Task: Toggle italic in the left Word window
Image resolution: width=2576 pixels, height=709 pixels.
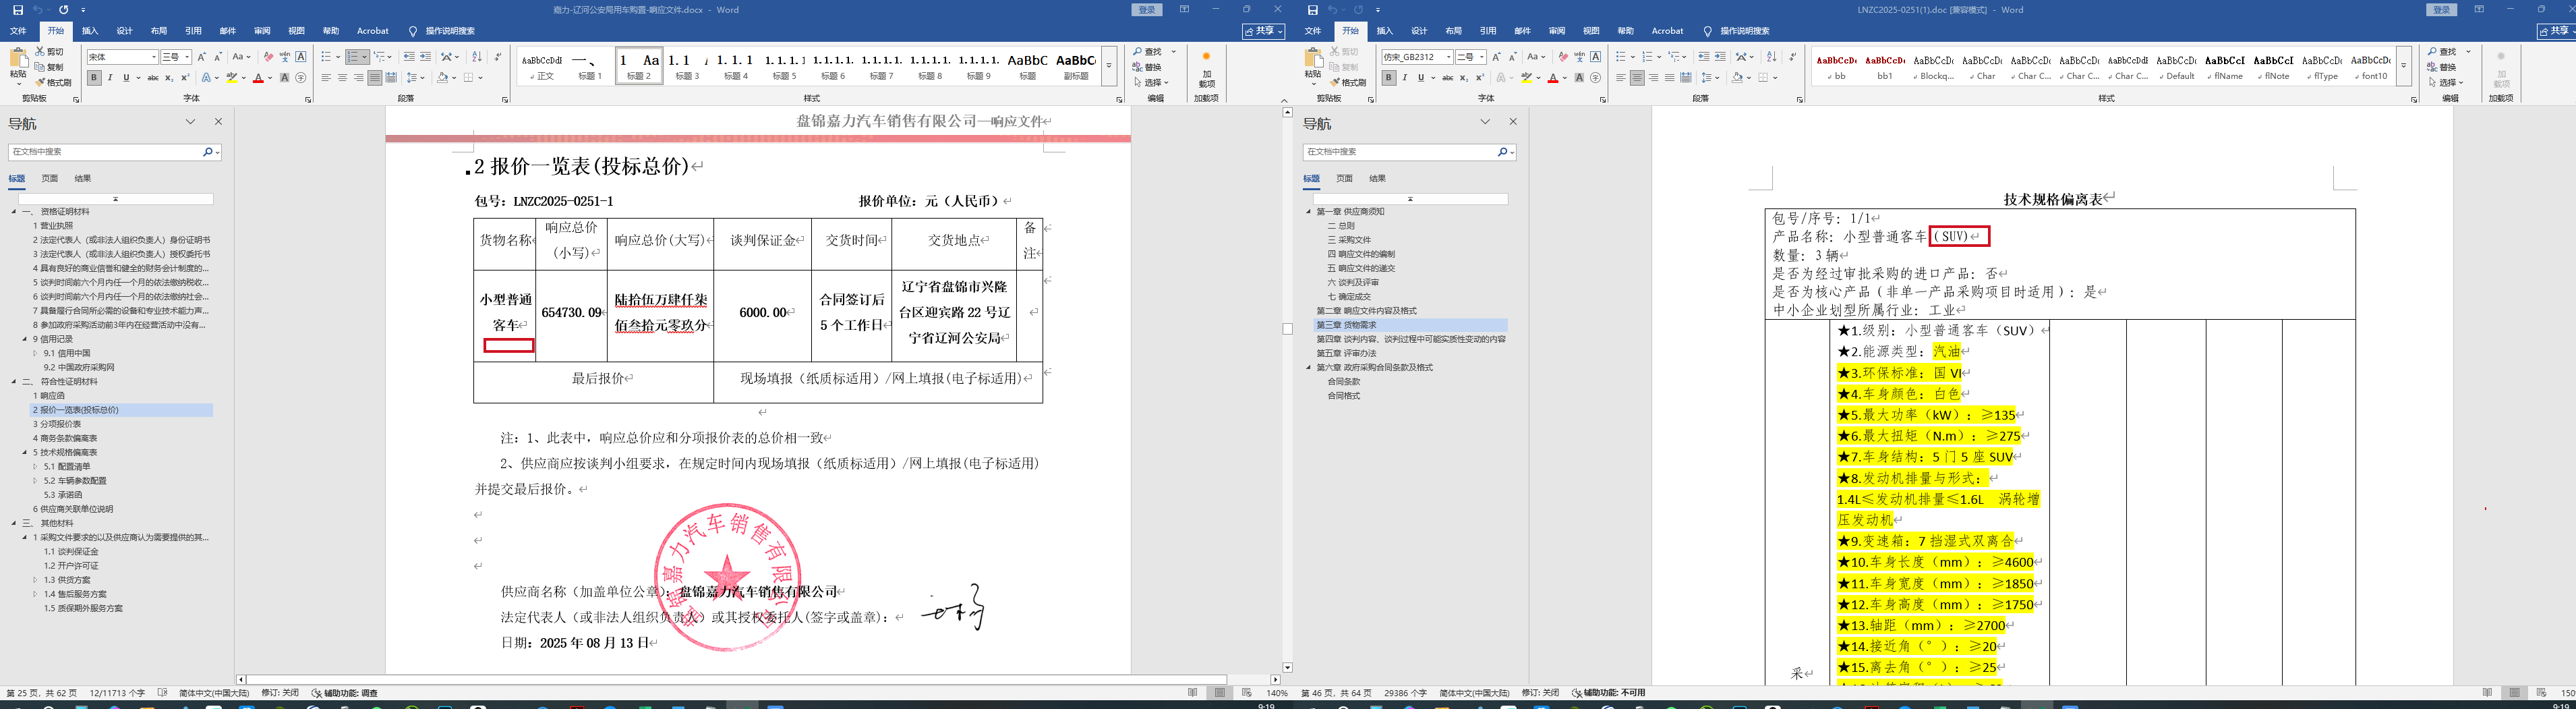Action: point(110,78)
